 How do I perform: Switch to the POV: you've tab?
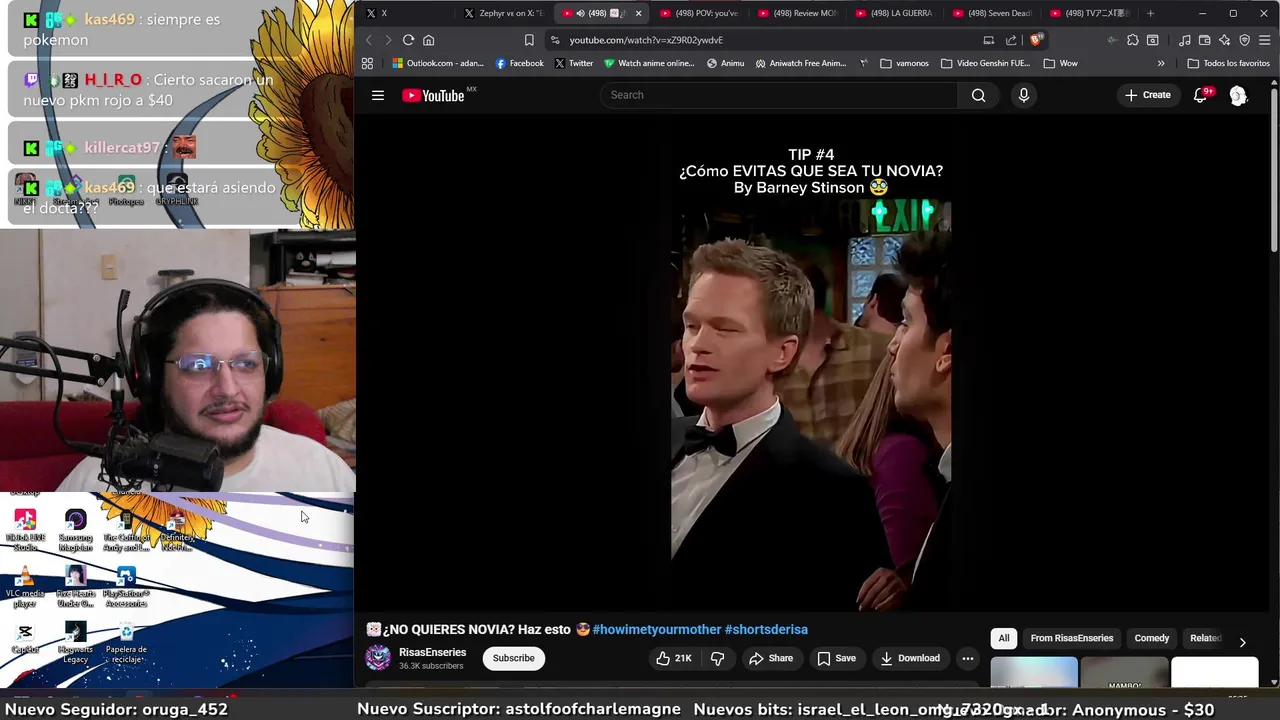click(699, 13)
